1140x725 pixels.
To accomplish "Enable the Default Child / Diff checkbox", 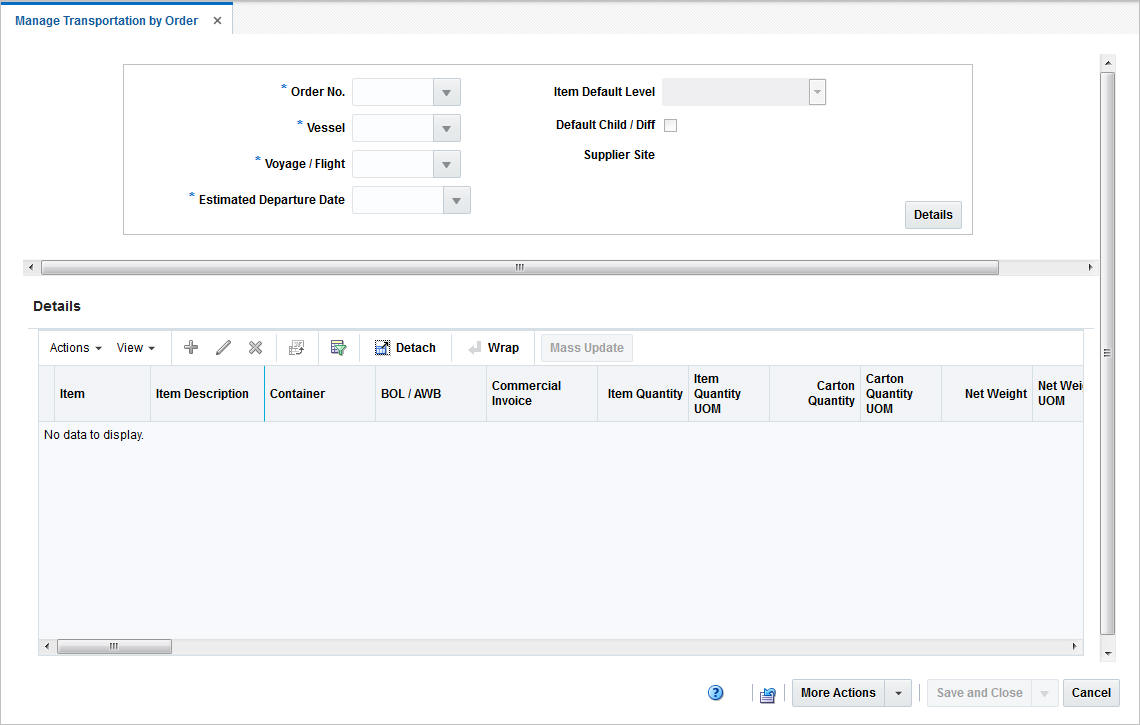I will coord(670,125).
